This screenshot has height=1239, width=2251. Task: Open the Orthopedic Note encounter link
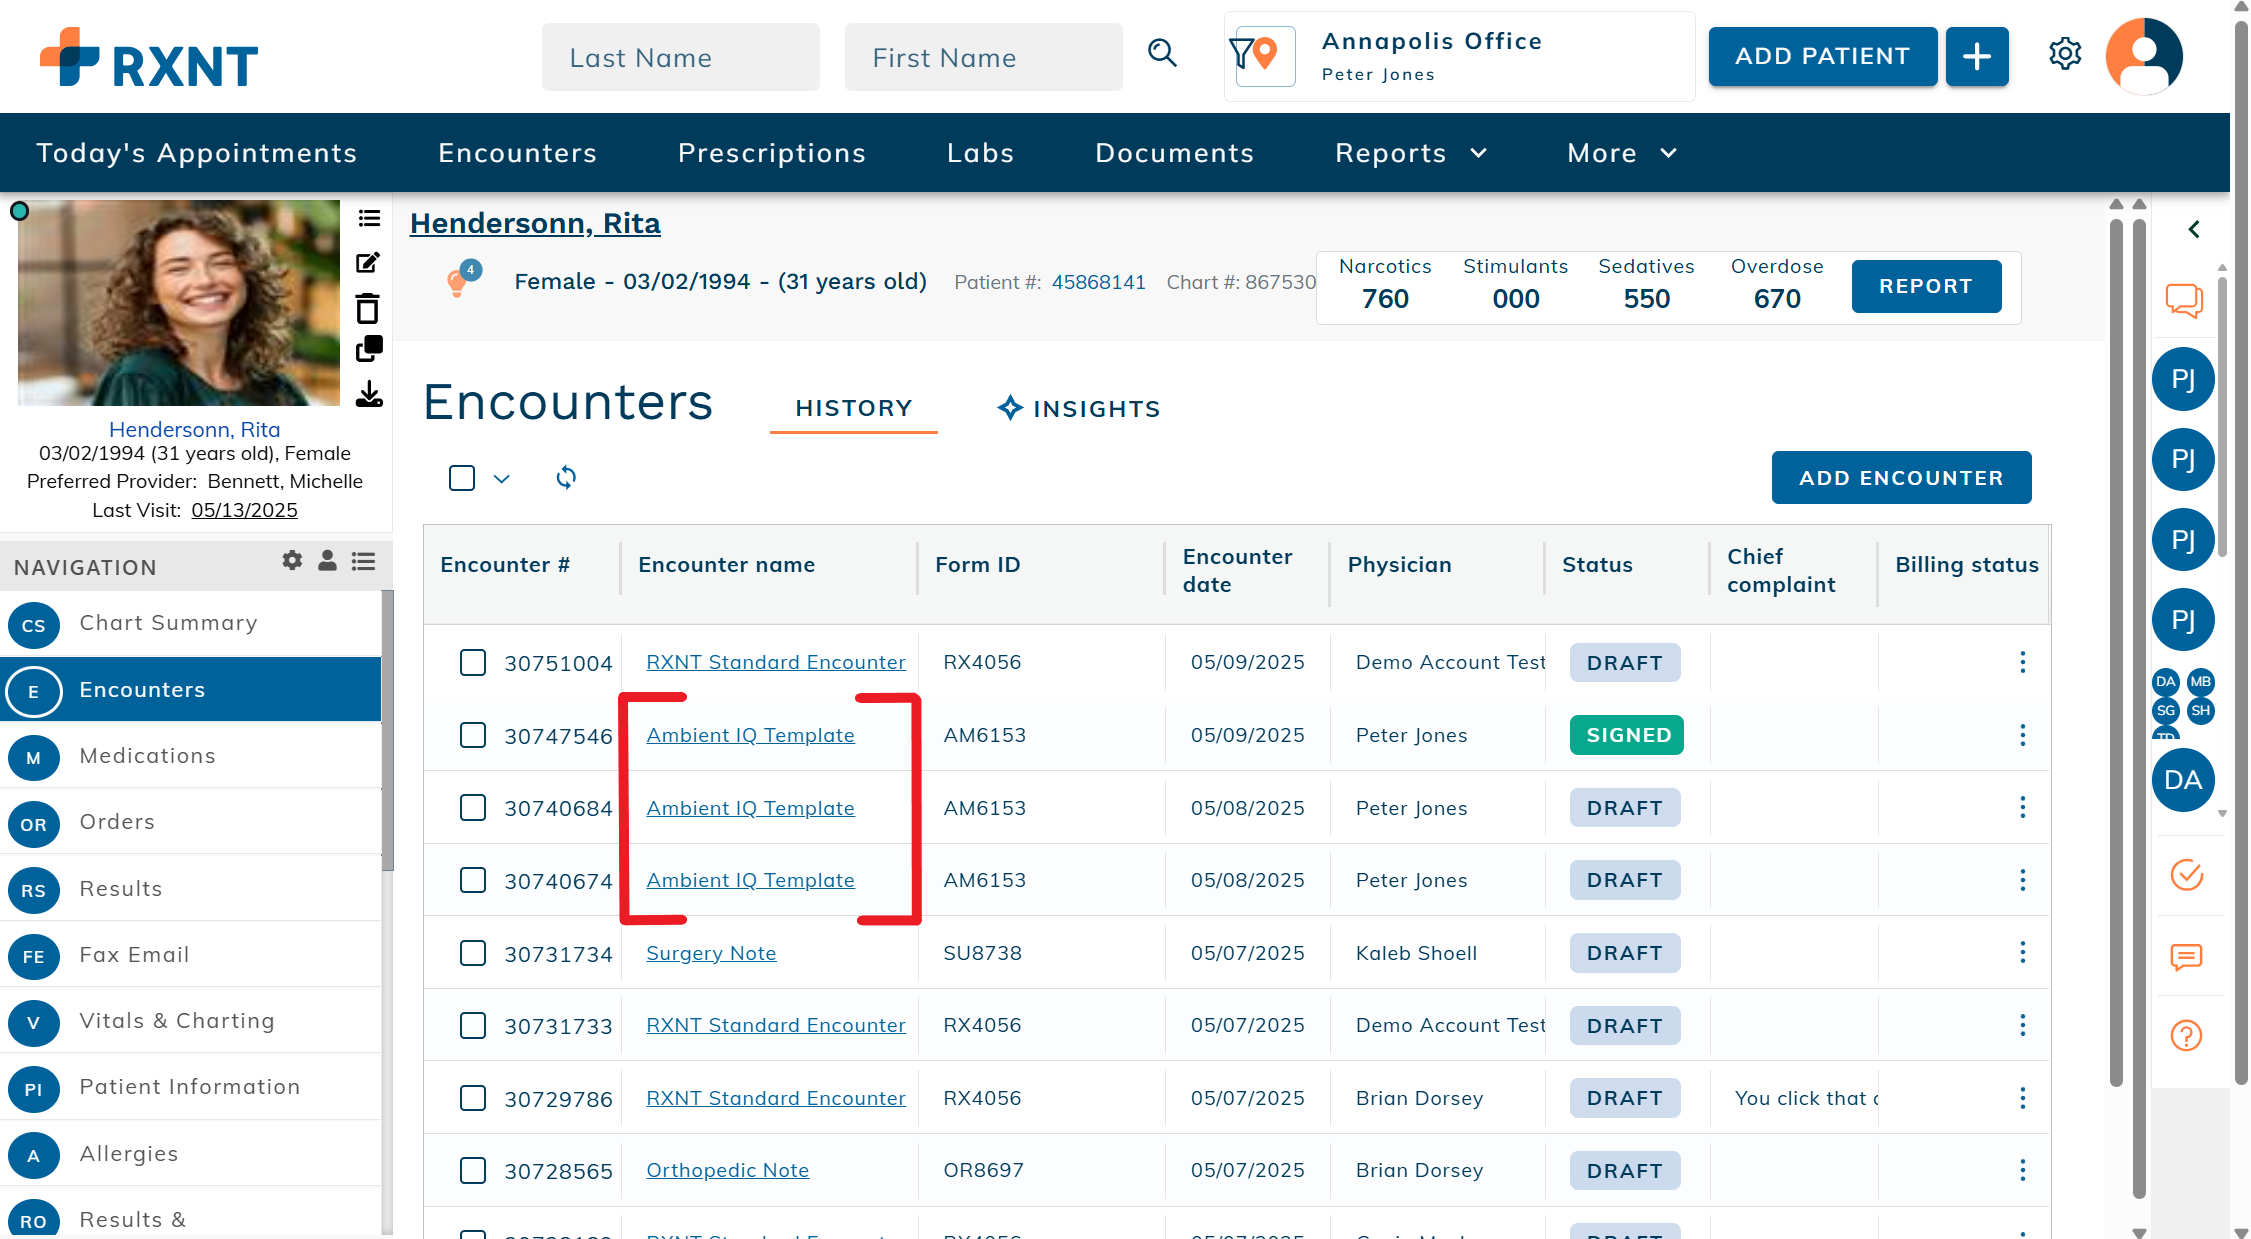coord(727,1170)
